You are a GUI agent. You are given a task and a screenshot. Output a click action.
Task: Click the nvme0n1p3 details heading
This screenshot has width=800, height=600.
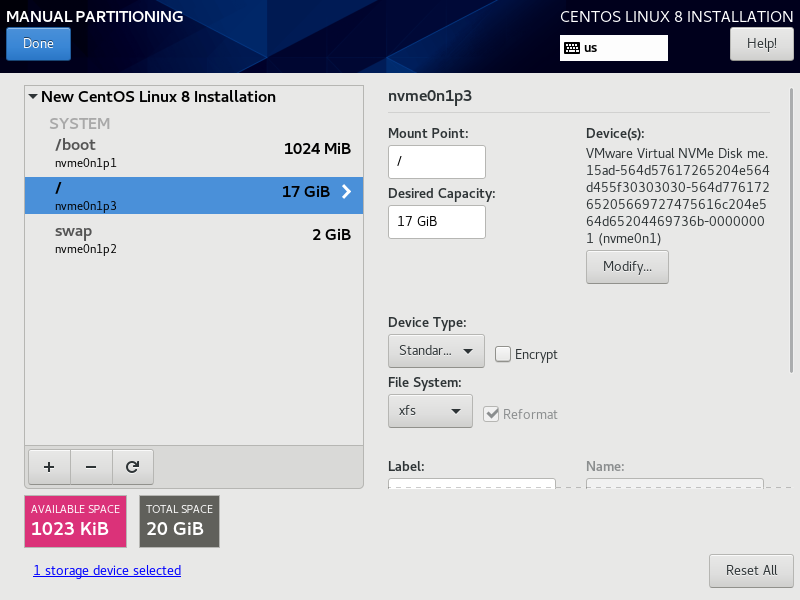[x=430, y=96]
